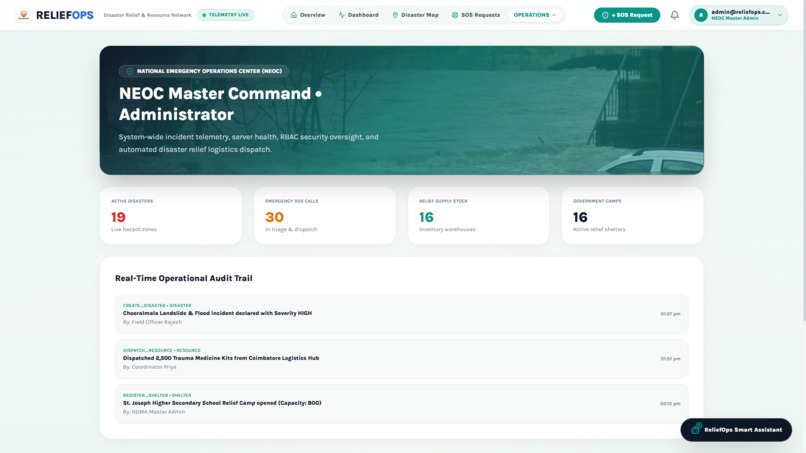Viewport: 806px width, 453px height.
Task: Click the 30 SOS calls count
Action: tap(274, 217)
